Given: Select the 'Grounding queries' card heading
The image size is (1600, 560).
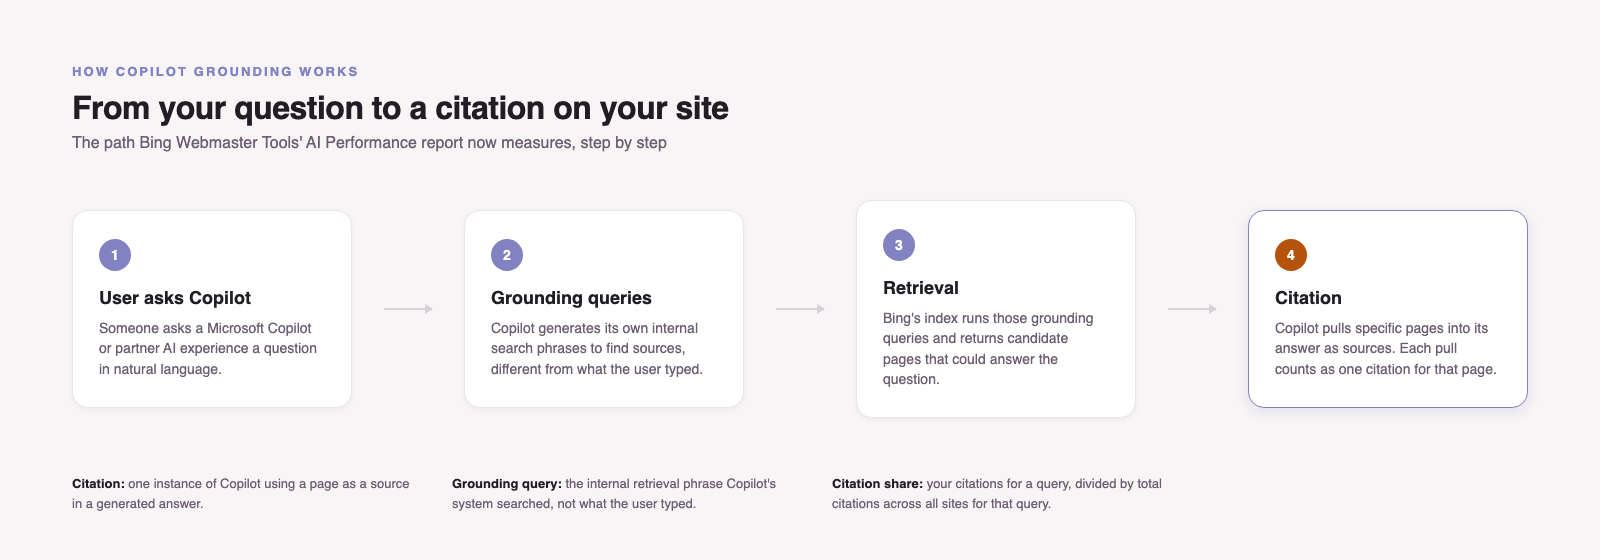Looking at the screenshot, I should (571, 298).
